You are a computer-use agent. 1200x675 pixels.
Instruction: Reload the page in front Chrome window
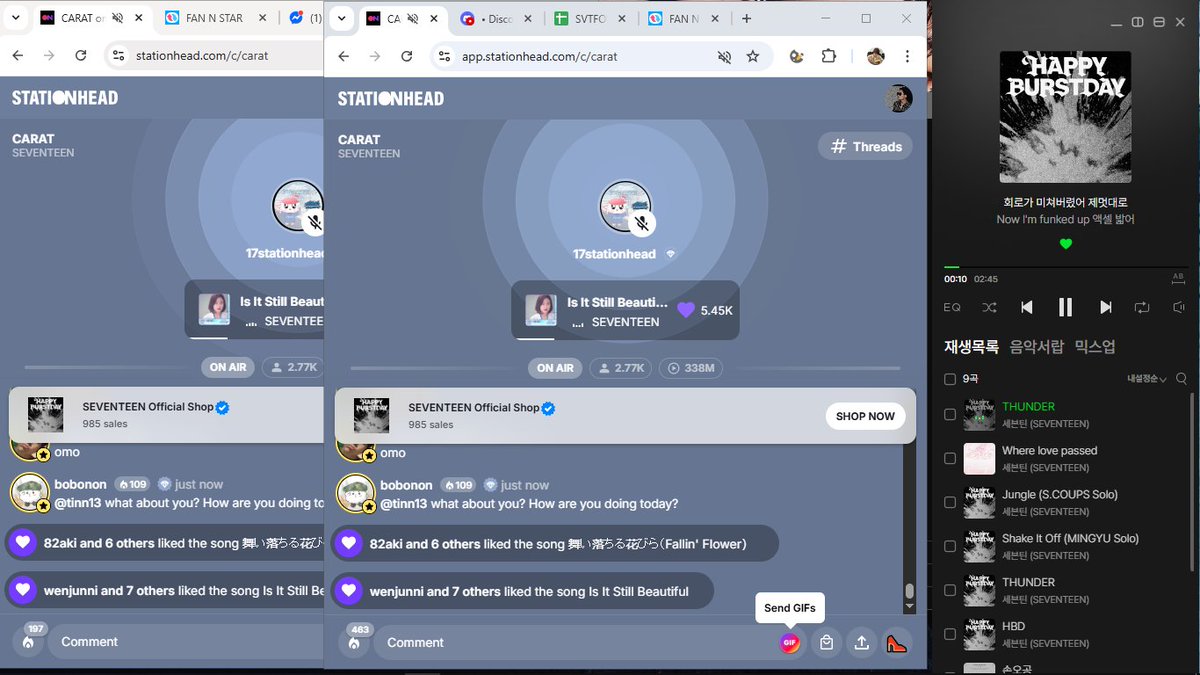[407, 57]
